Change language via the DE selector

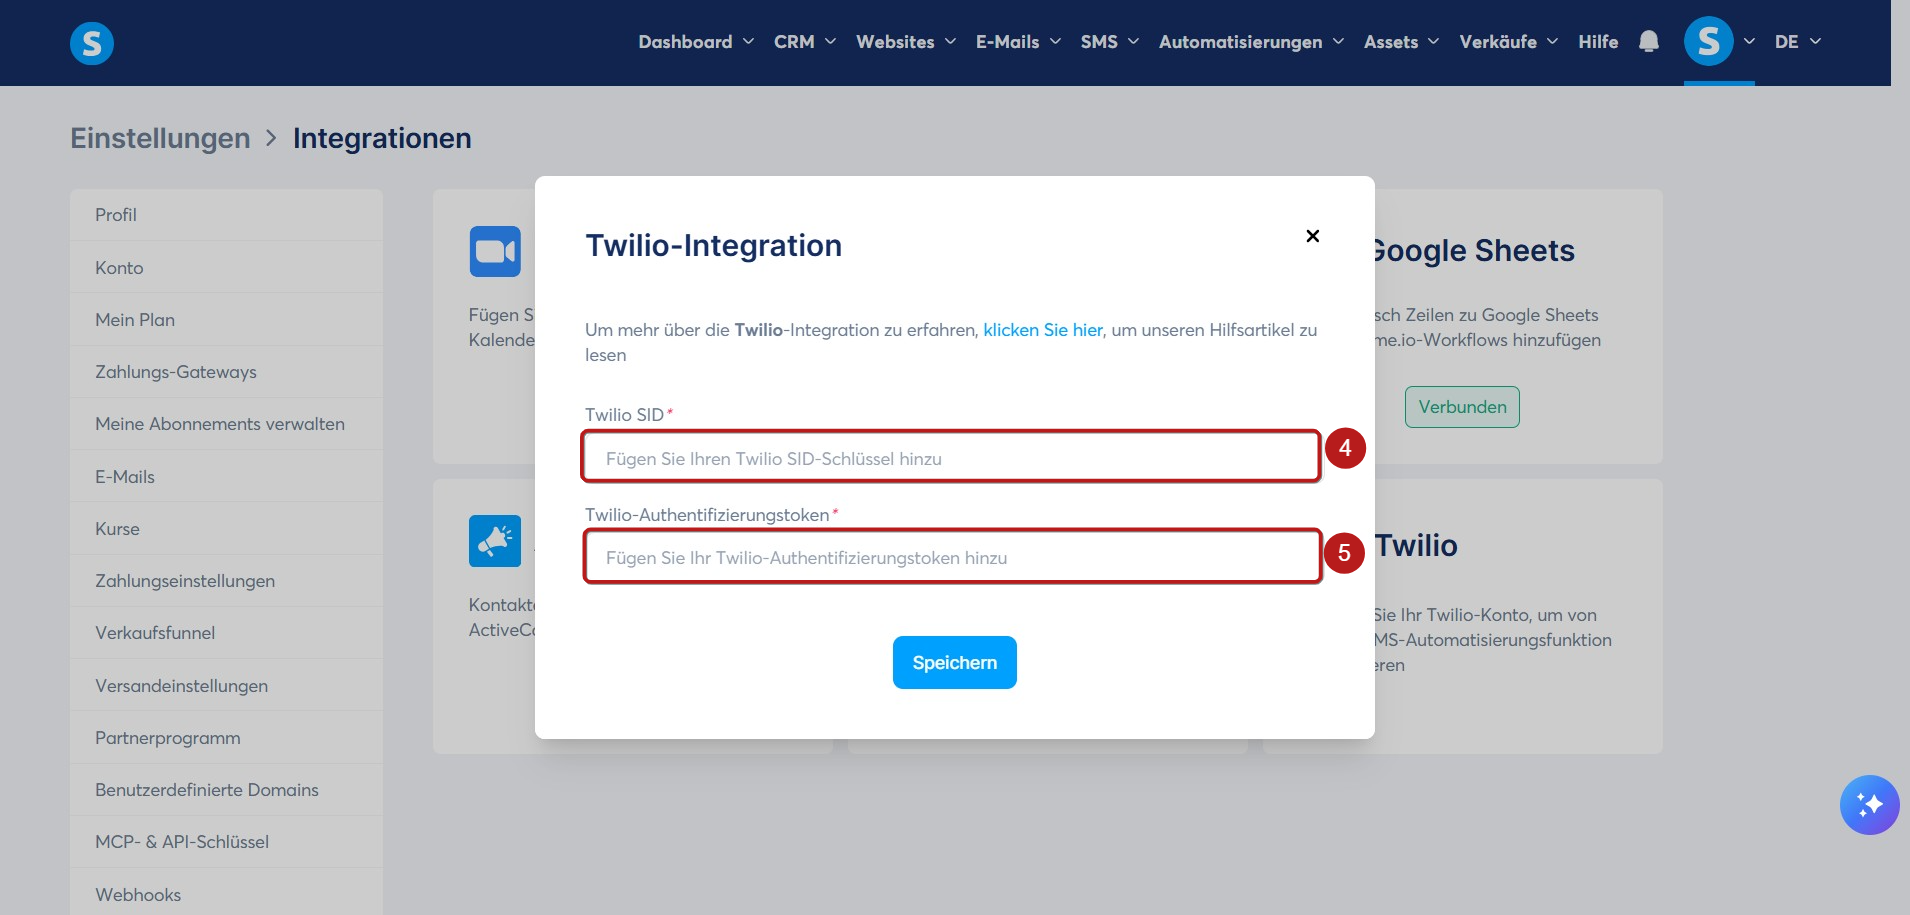1798,42
